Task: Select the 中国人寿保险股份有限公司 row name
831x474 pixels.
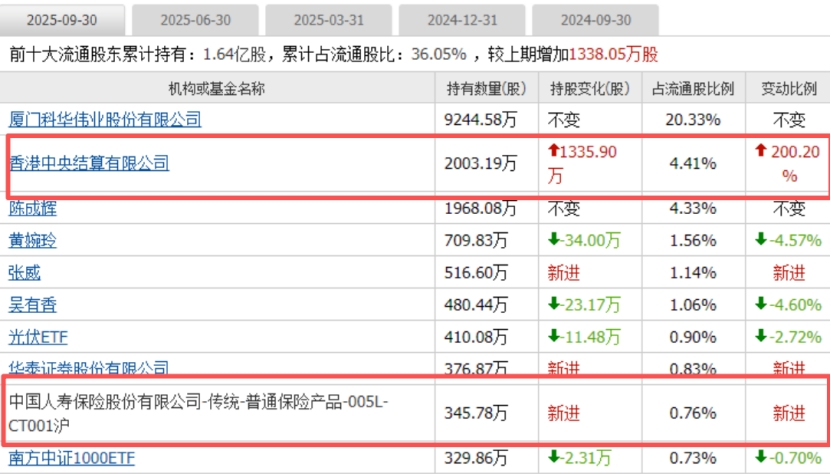Action: point(198,413)
